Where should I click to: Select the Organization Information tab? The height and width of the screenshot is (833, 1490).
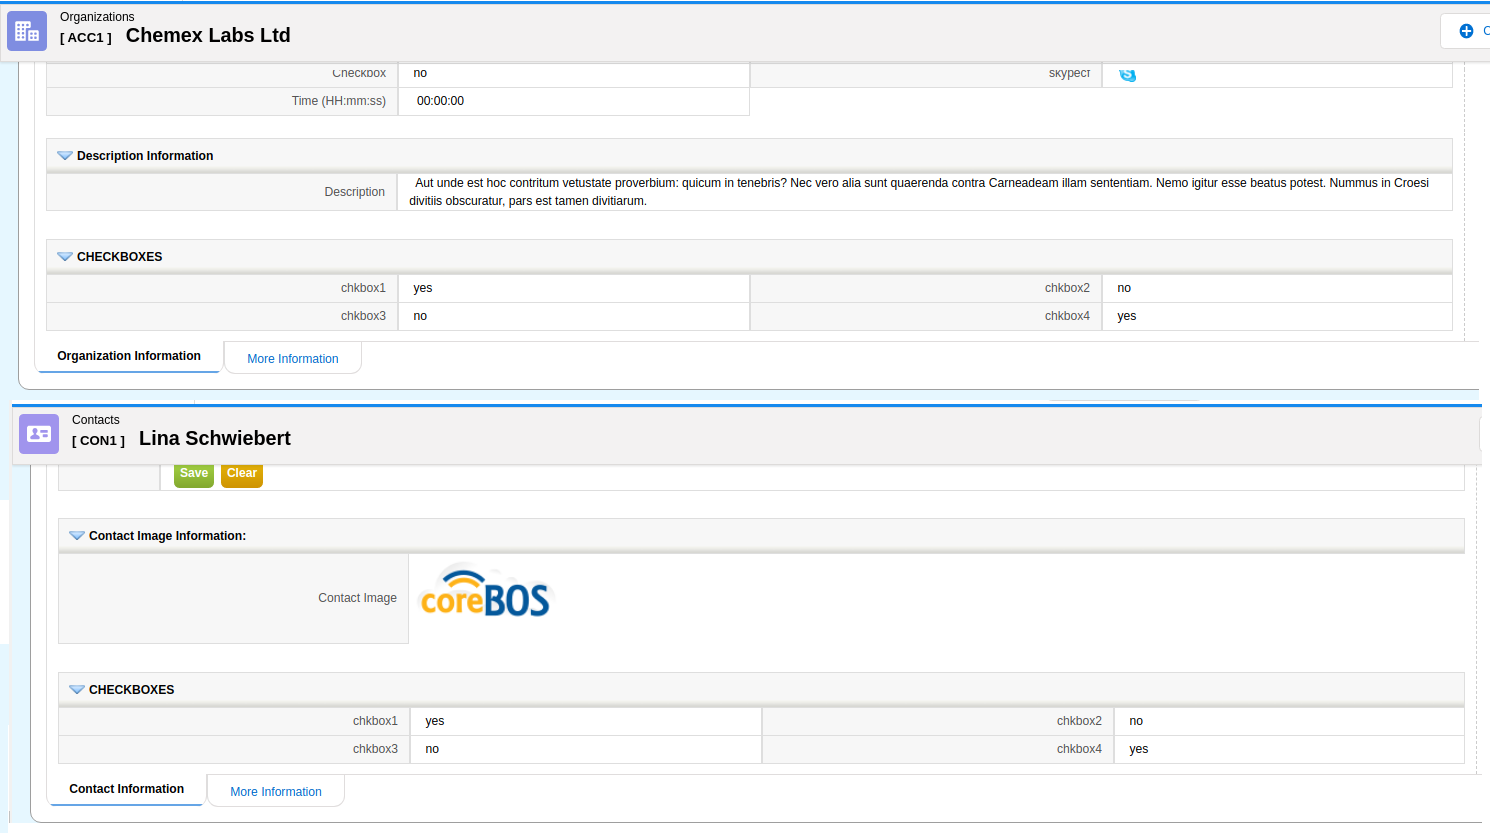pyautogui.click(x=129, y=356)
